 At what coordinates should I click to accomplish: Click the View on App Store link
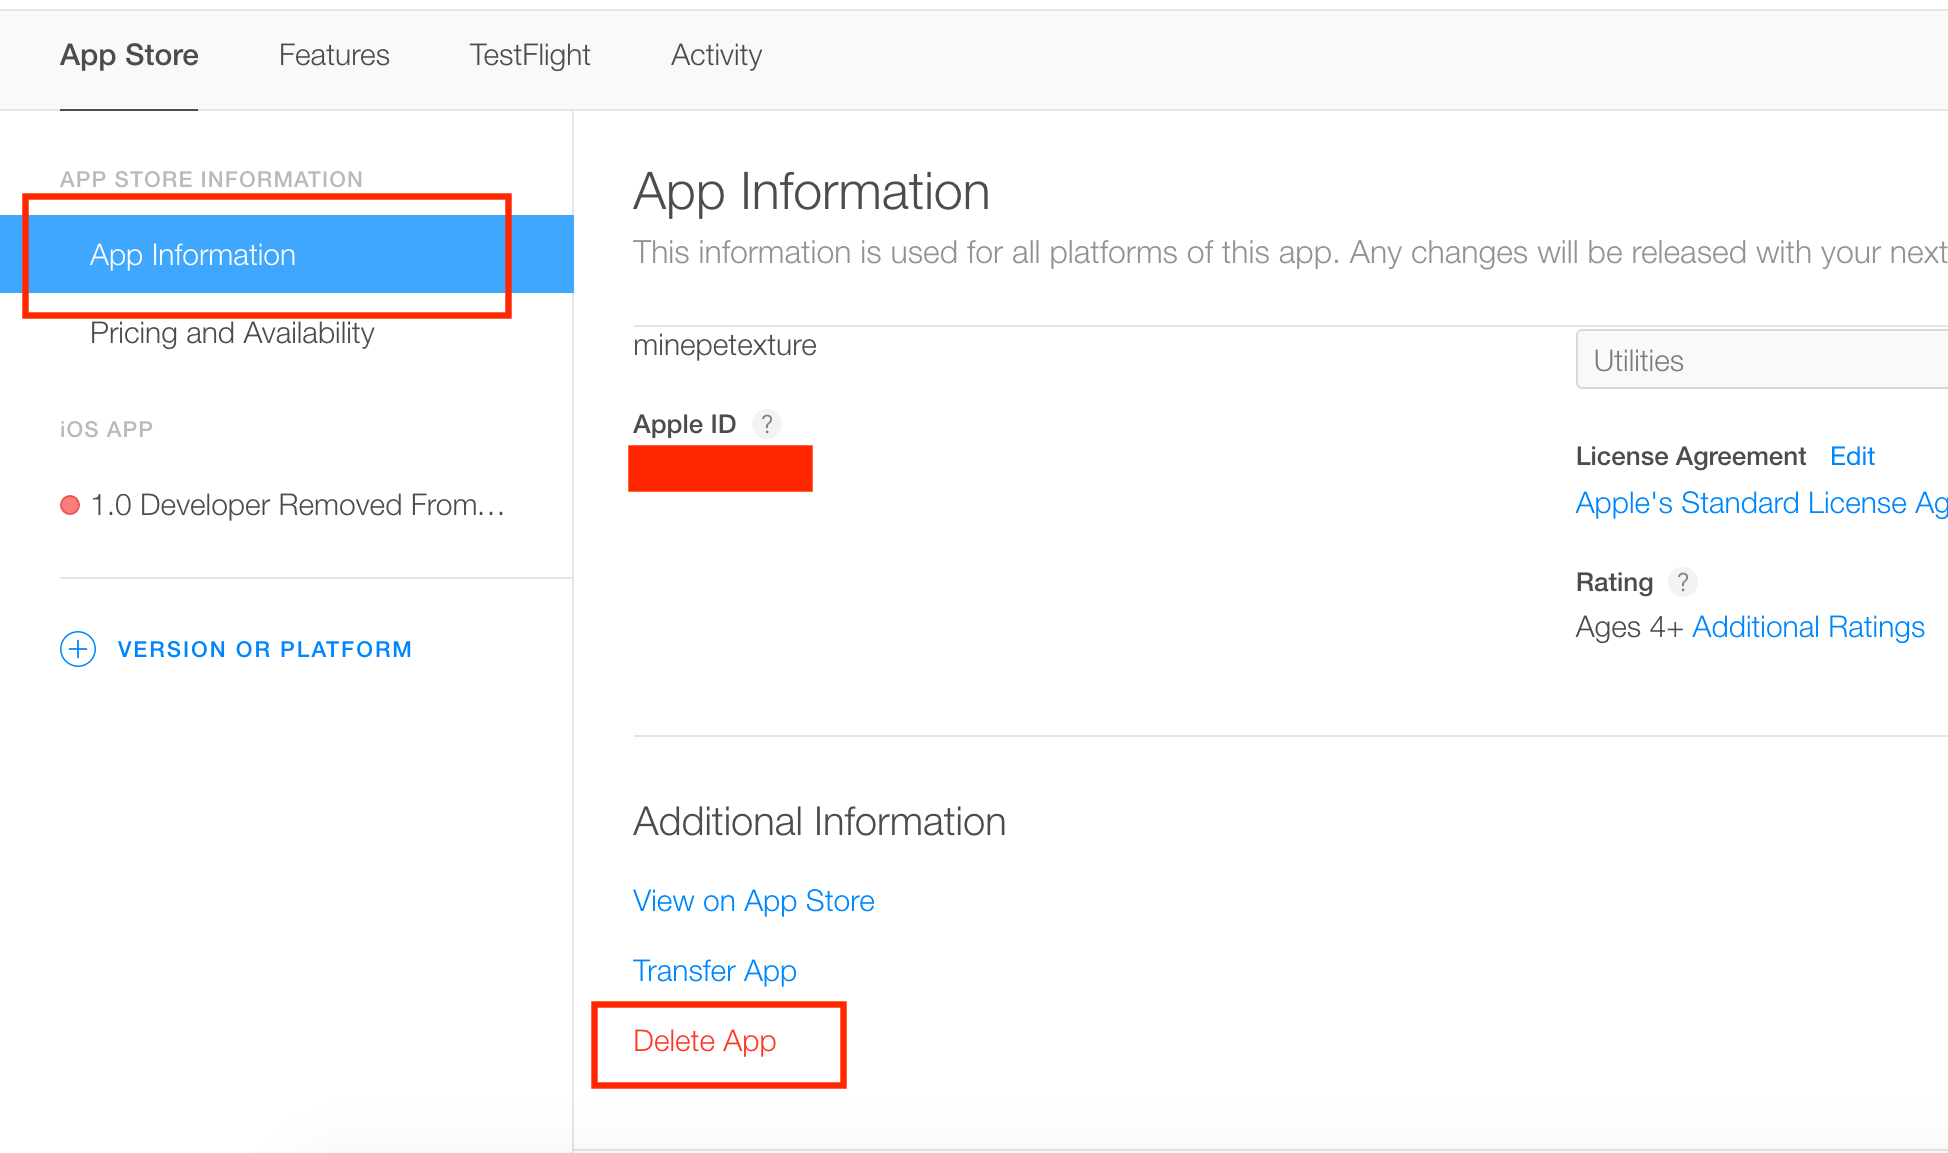(754, 901)
